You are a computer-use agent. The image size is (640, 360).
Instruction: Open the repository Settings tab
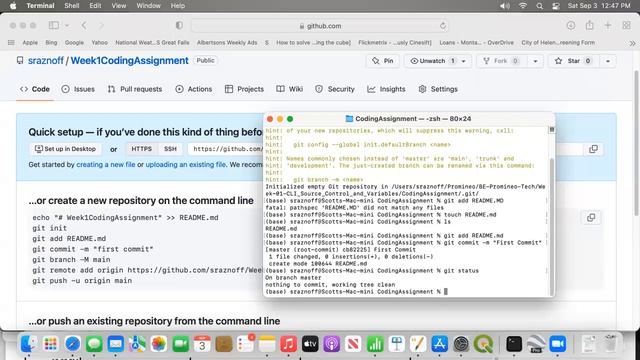(438, 89)
